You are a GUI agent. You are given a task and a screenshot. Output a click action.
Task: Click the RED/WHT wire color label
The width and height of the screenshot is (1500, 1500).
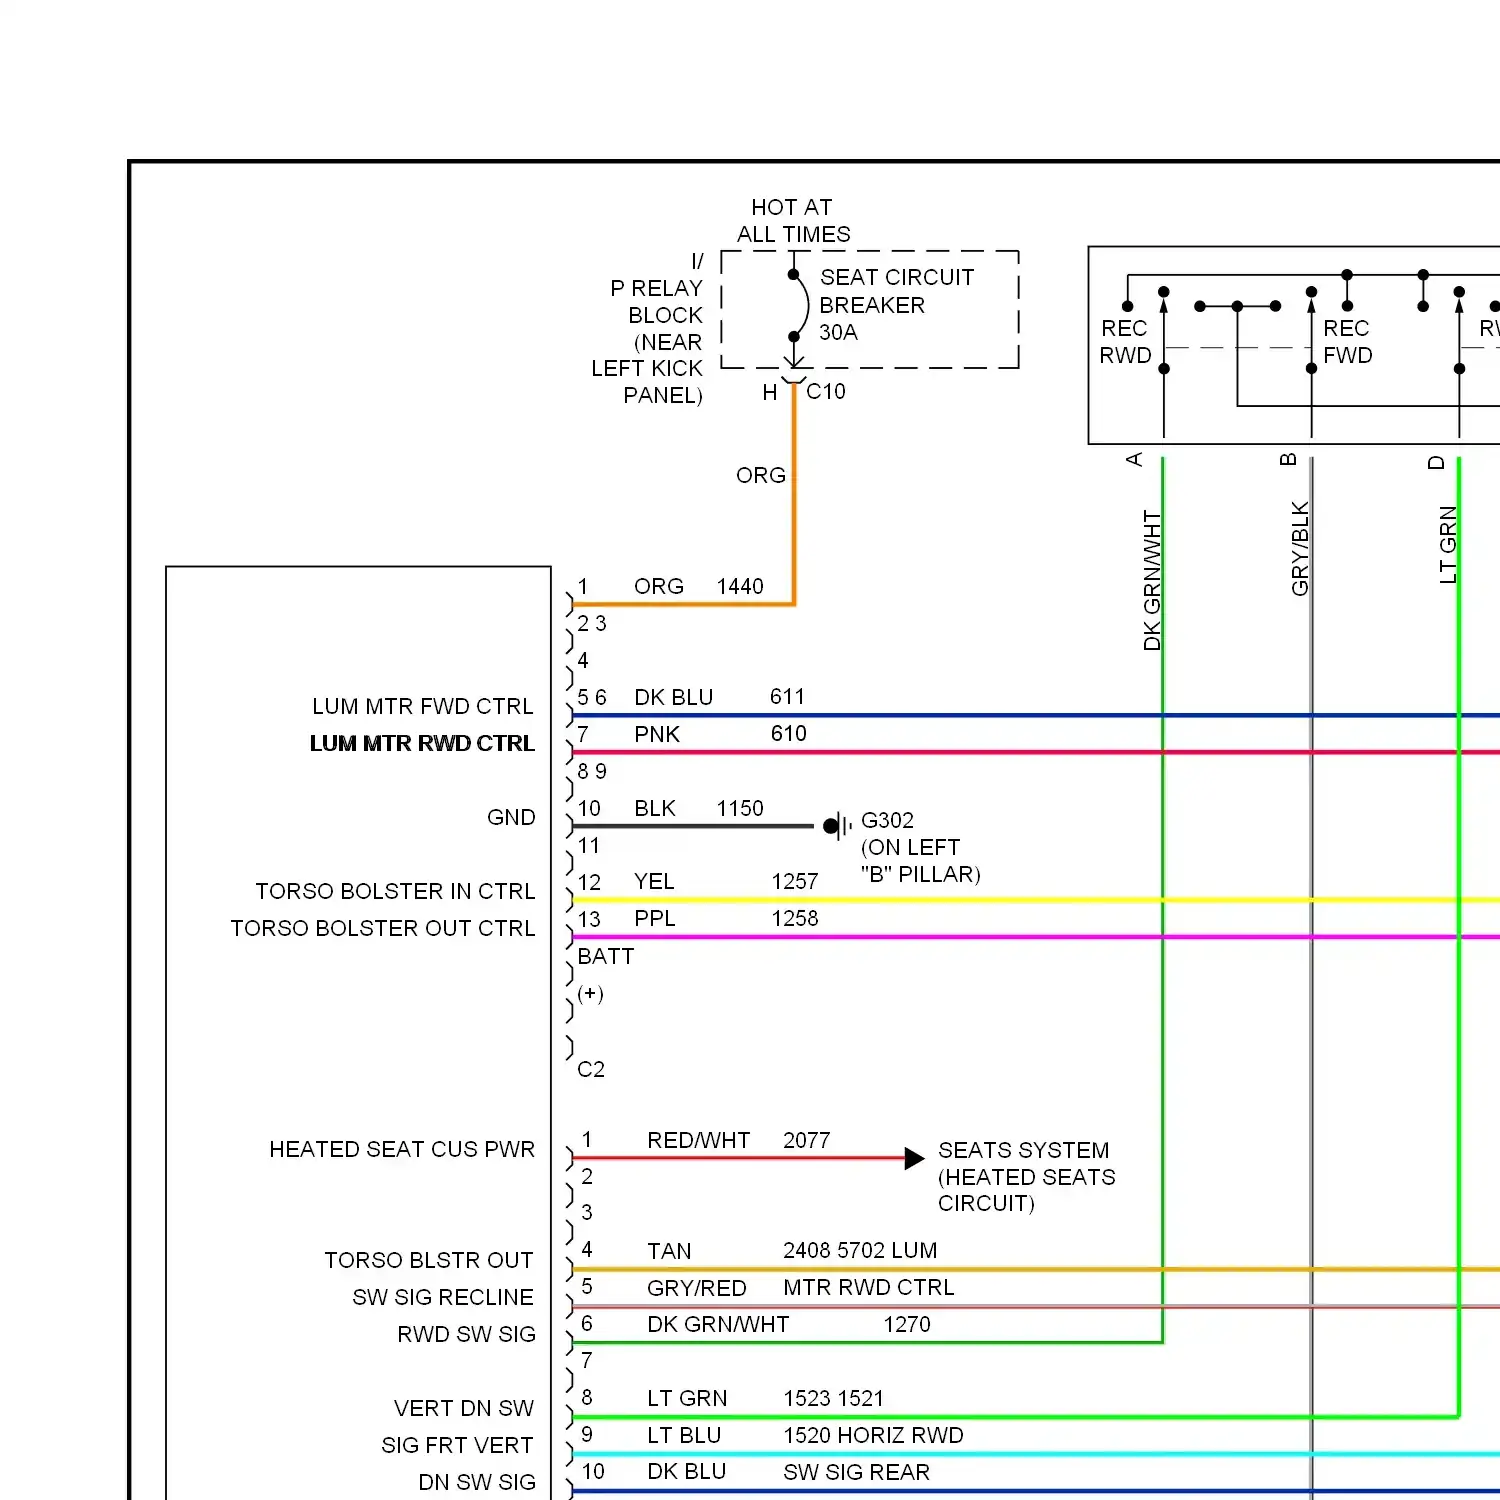click(x=699, y=1141)
